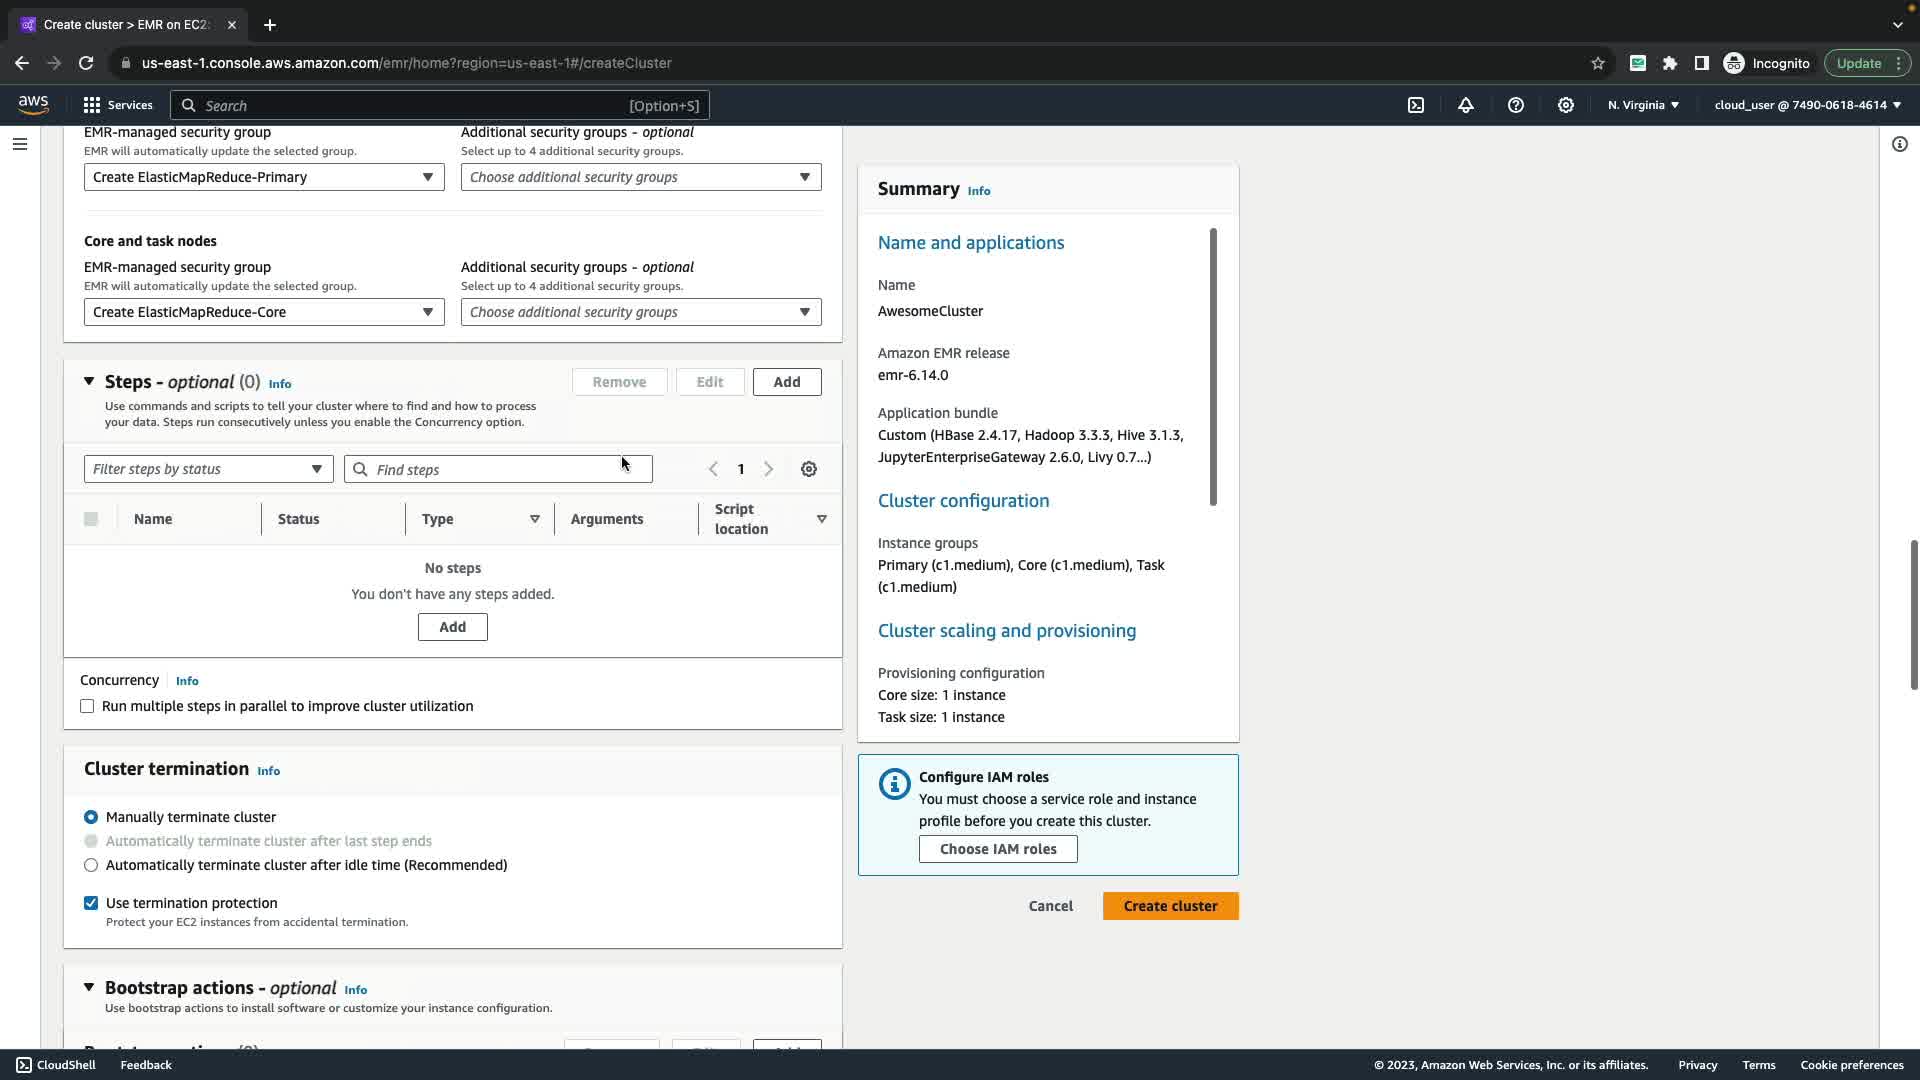Collapse the Bootstrap actions section
This screenshot has width=1920, height=1080.
tap(89, 988)
